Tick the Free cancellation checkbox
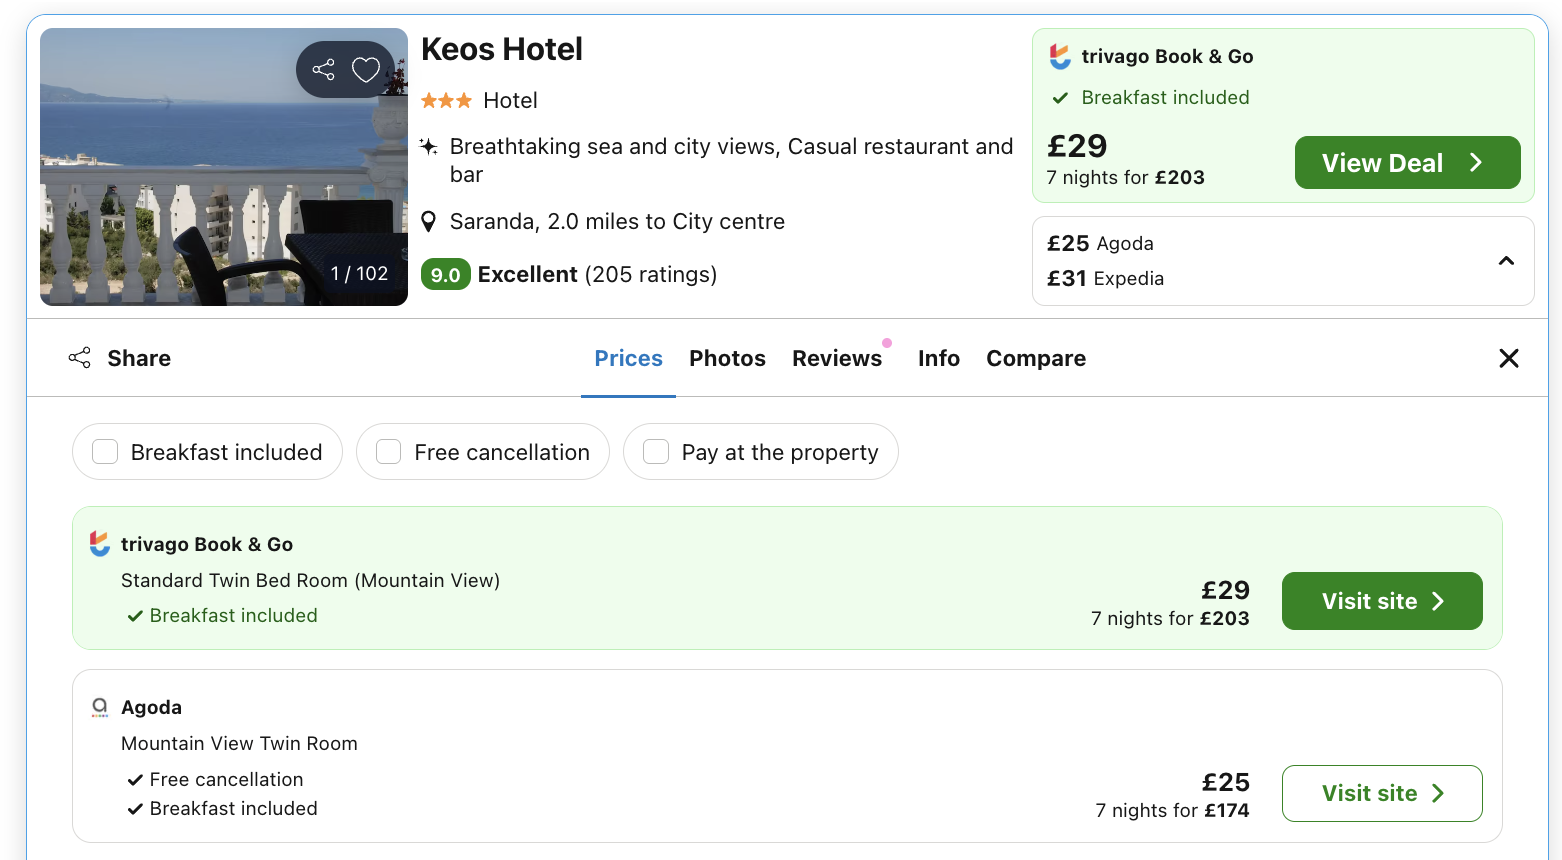The height and width of the screenshot is (860, 1562). pyautogui.click(x=389, y=452)
